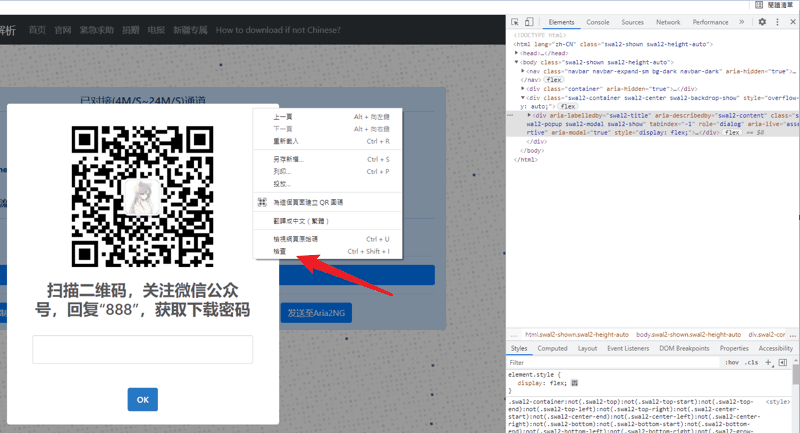Viewport: 800px width, 433px height.
Task: Collapse the swal2-container div node
Action: click(x=522, y=97)
